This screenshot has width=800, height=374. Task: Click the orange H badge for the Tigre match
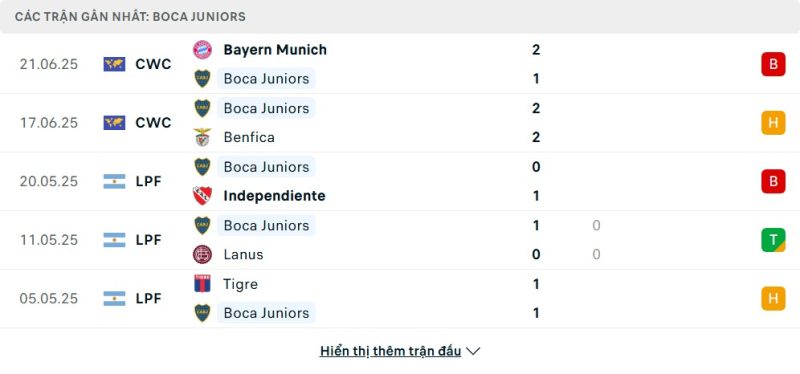[773, 298]
